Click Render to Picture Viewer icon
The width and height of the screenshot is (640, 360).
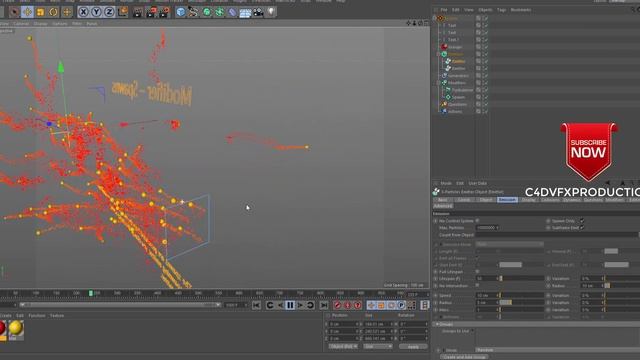tap(151, 12)
